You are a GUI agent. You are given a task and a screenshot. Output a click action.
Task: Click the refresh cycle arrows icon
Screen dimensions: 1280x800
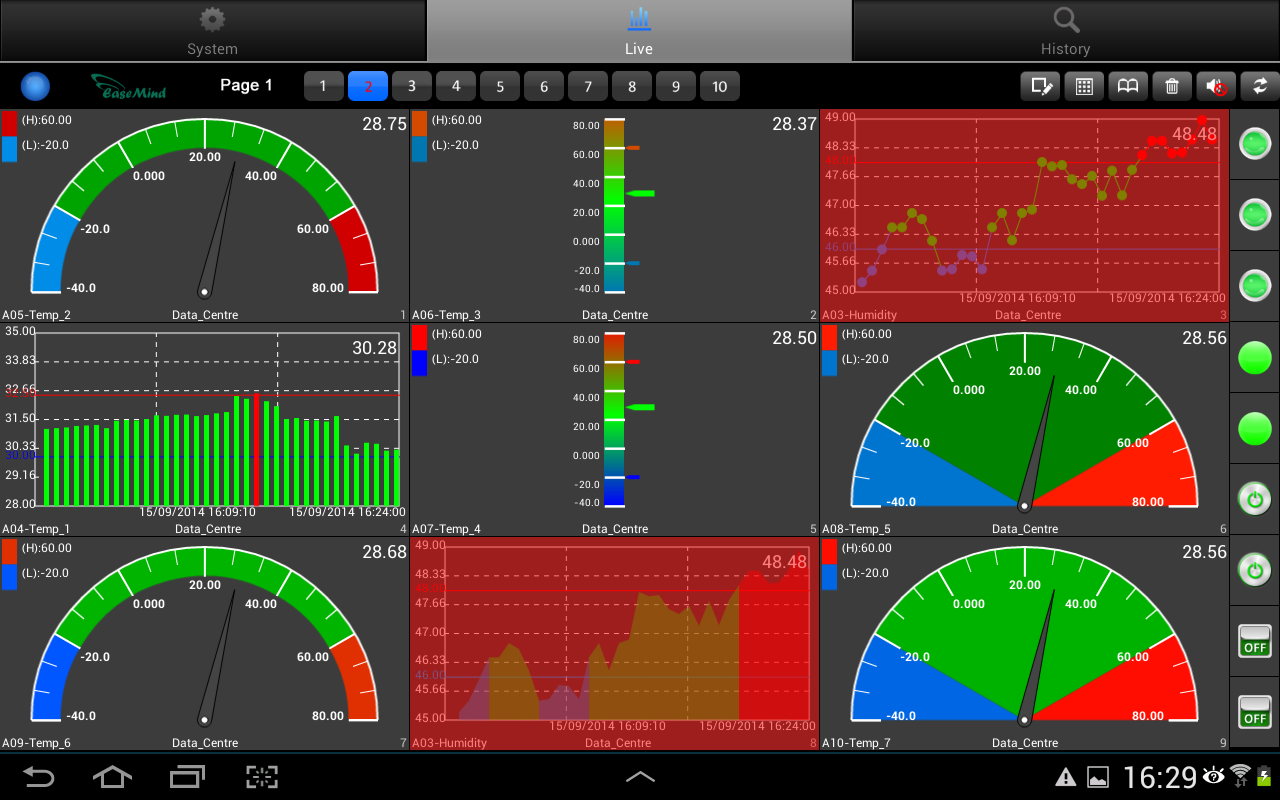(x=1260, y=86)
